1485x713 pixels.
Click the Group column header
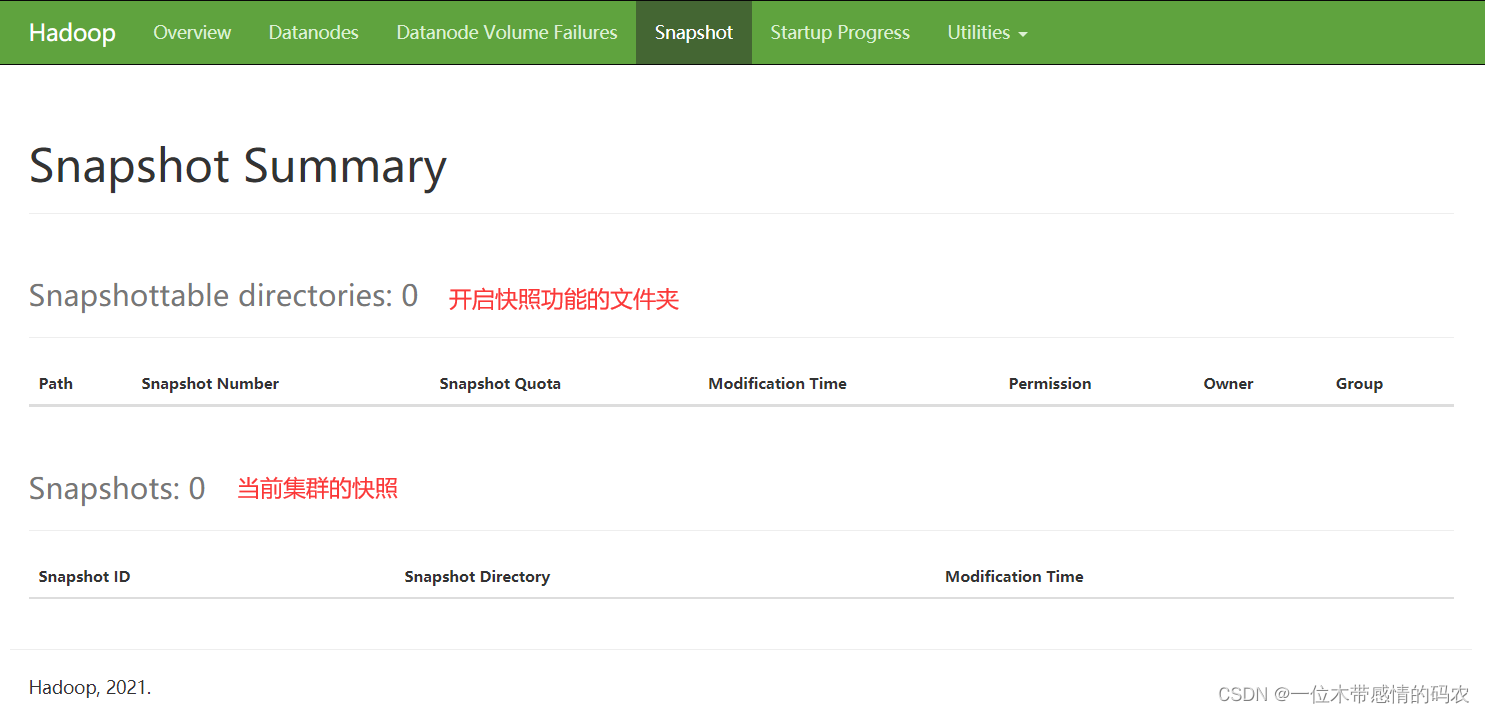(x=1359, y=384)
